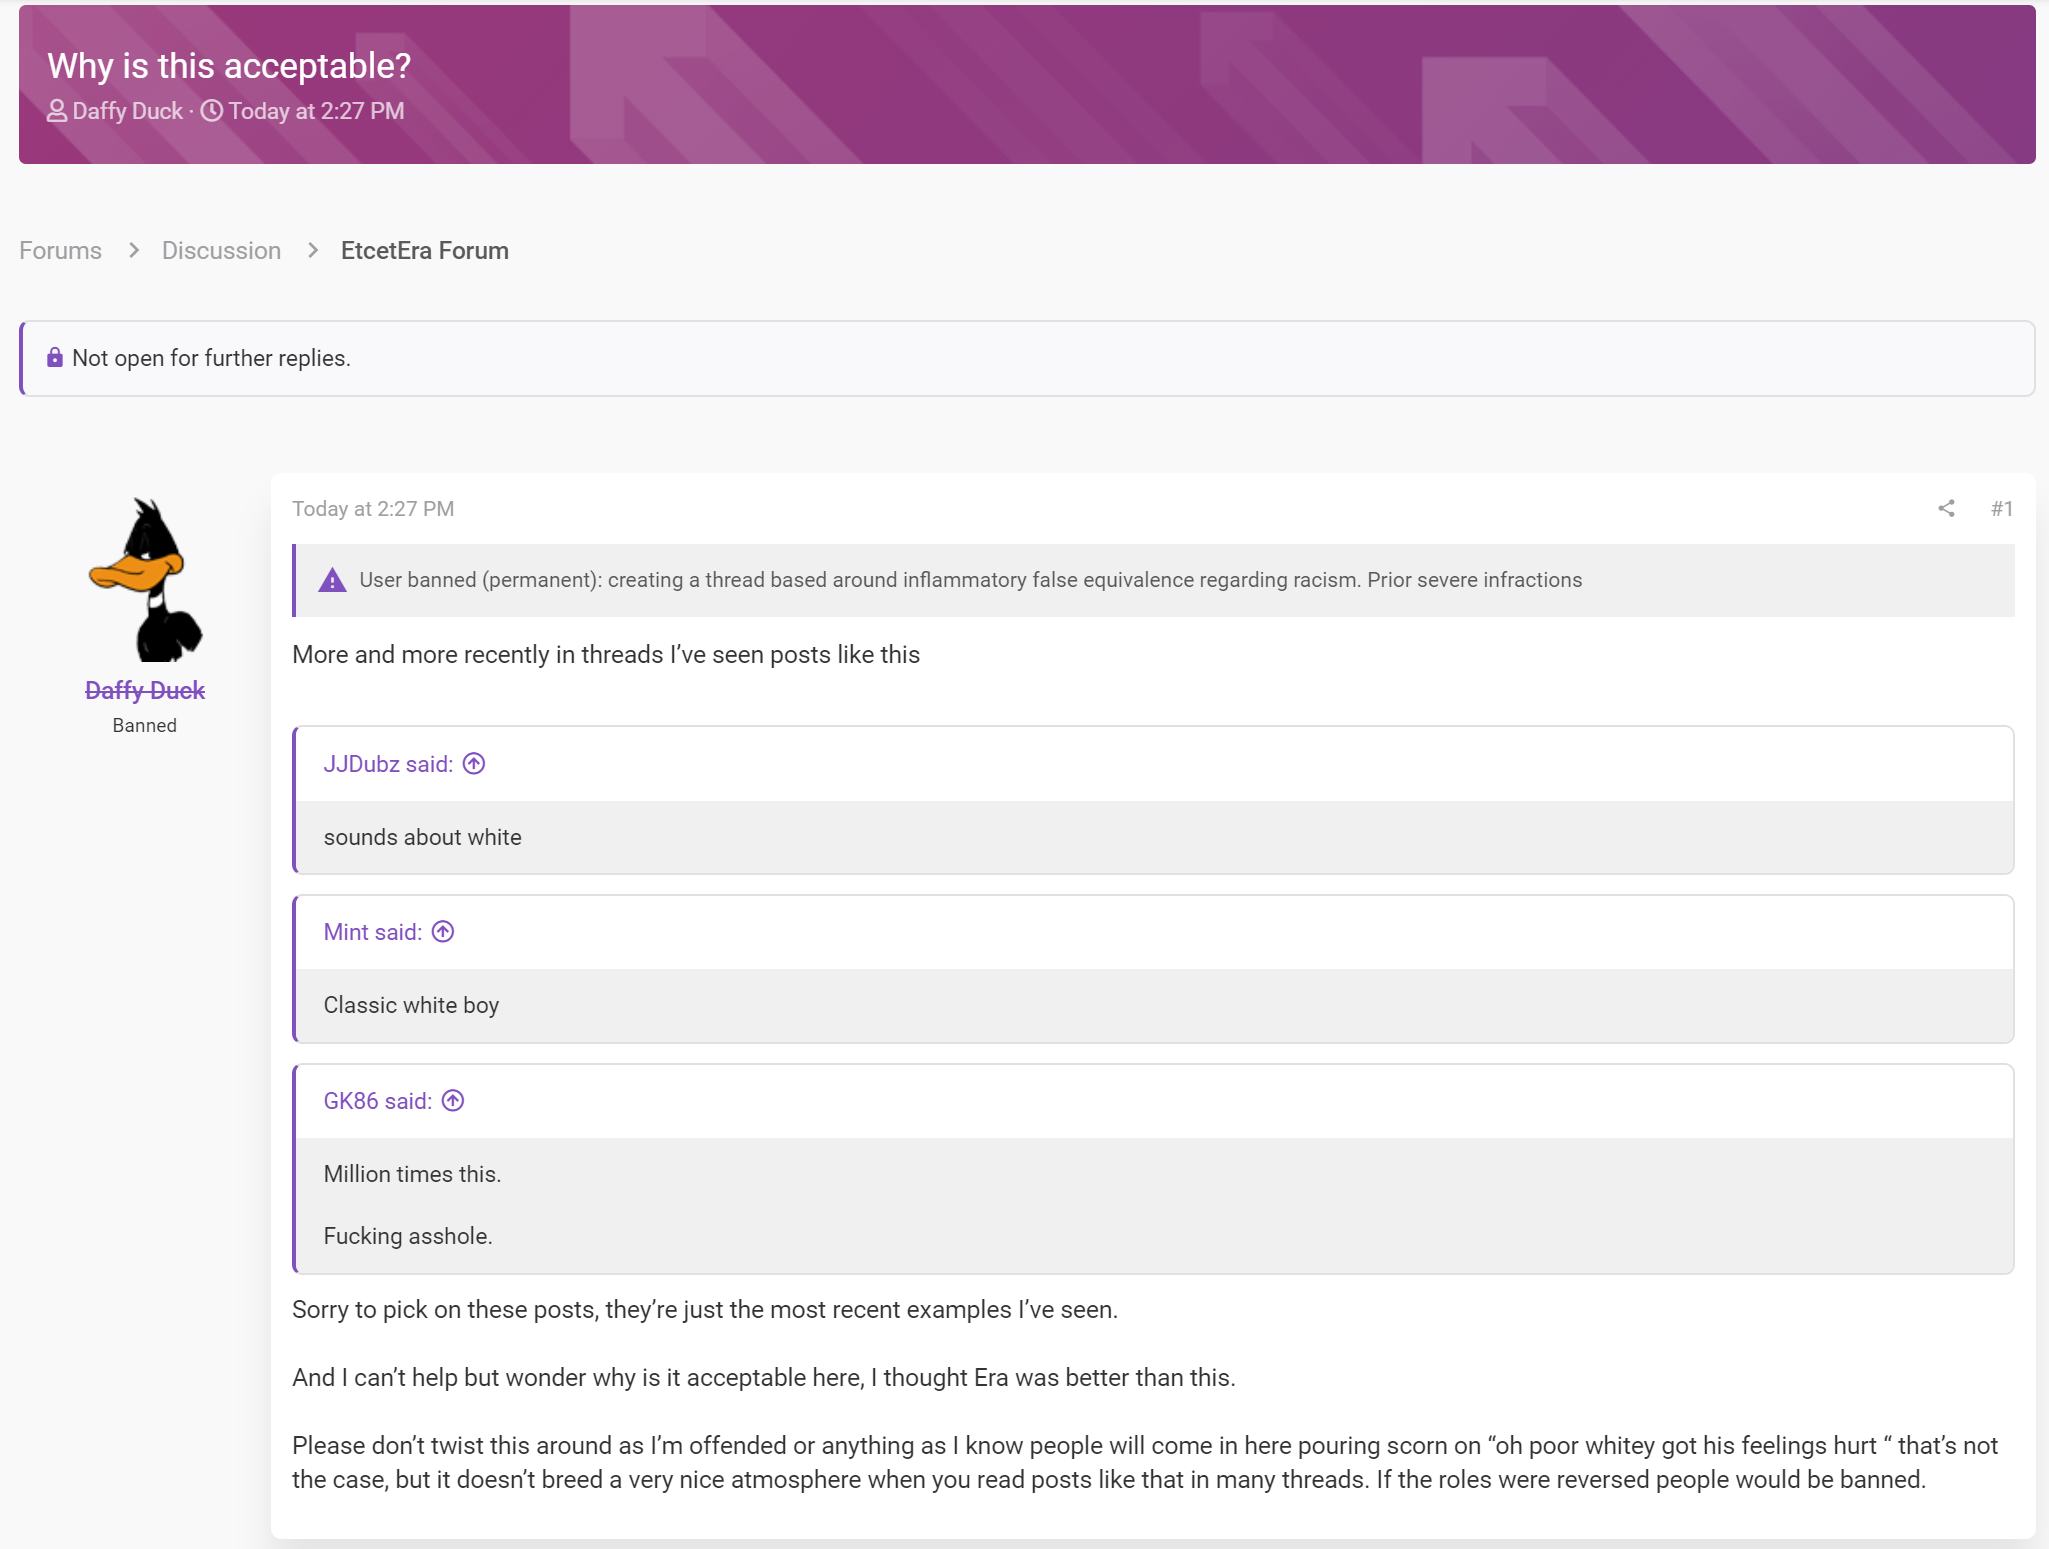Click the quoted text 'Fucking asshole.'
Viewport: 2049px width, 1549px height.
pyautogui.click(x=408, y=1236)
